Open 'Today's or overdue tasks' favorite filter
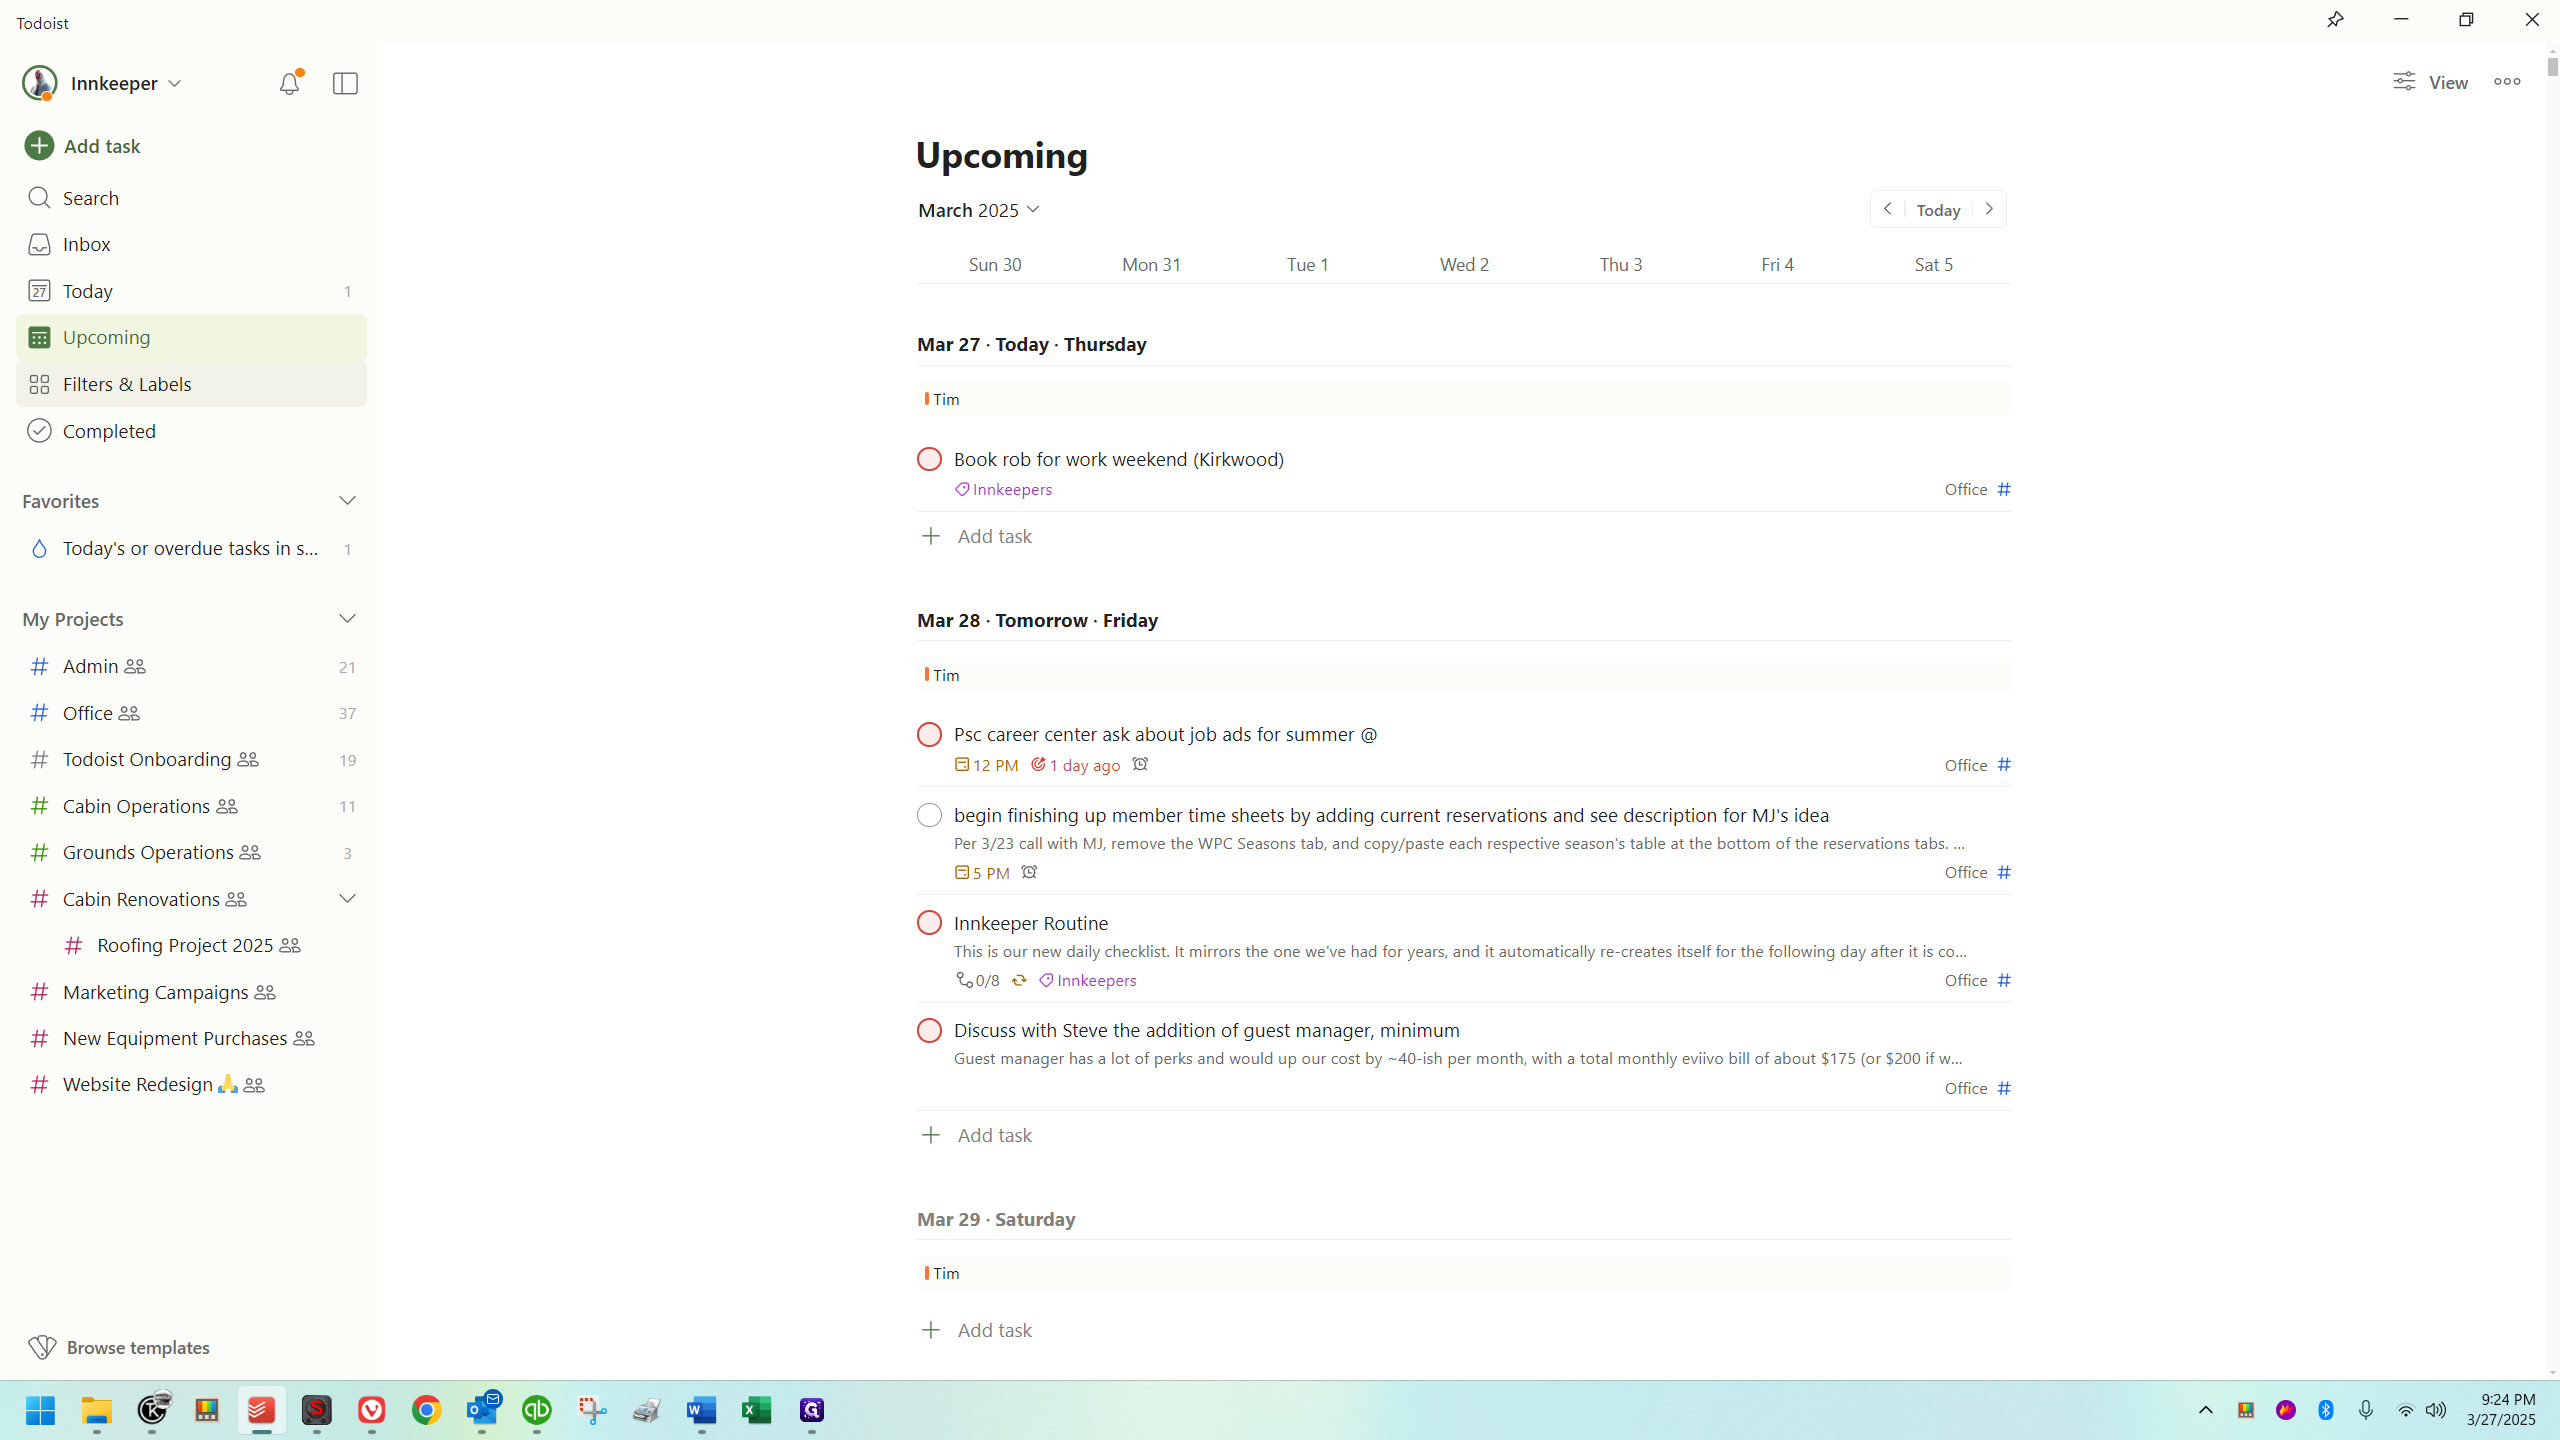 pos(191,548)
